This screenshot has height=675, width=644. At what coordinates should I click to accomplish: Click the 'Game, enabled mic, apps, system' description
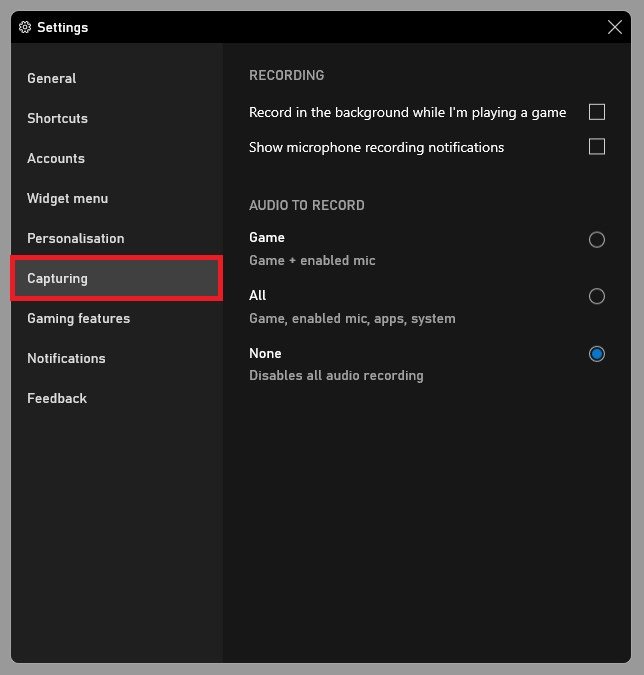pyautogui.click(x=352, y=318)
